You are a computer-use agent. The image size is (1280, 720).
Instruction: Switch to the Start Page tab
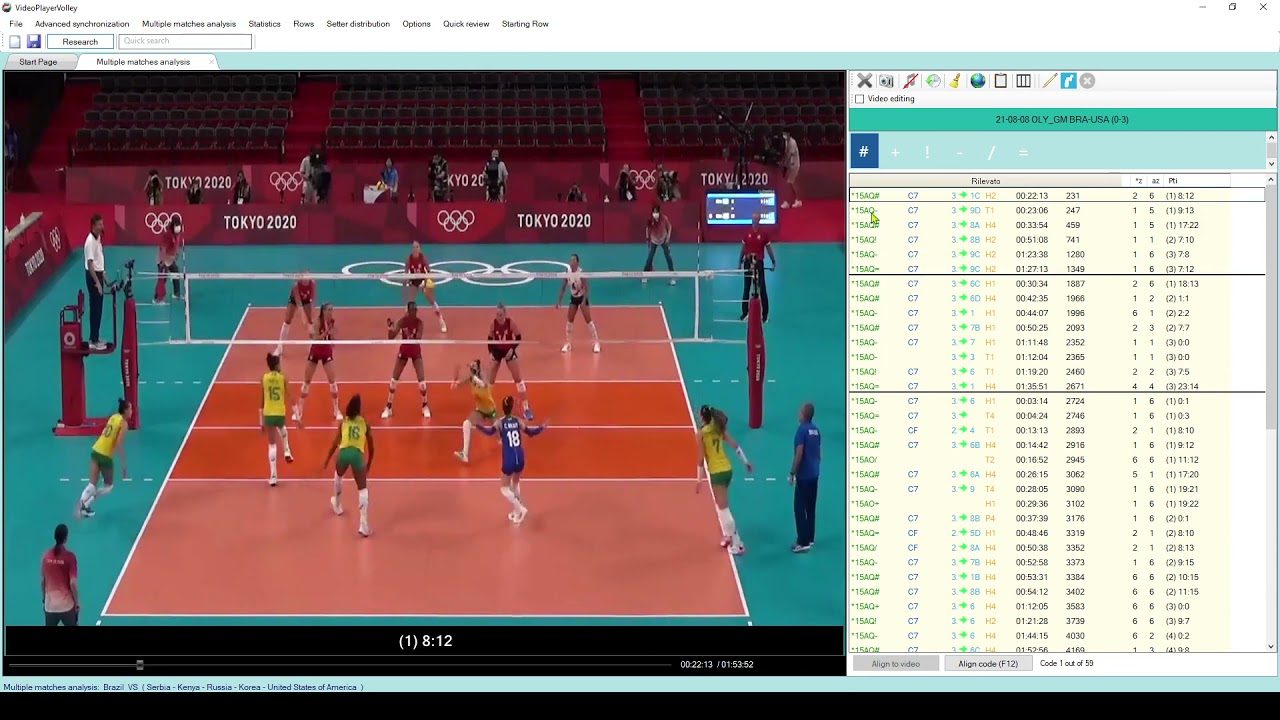(37, 61)
